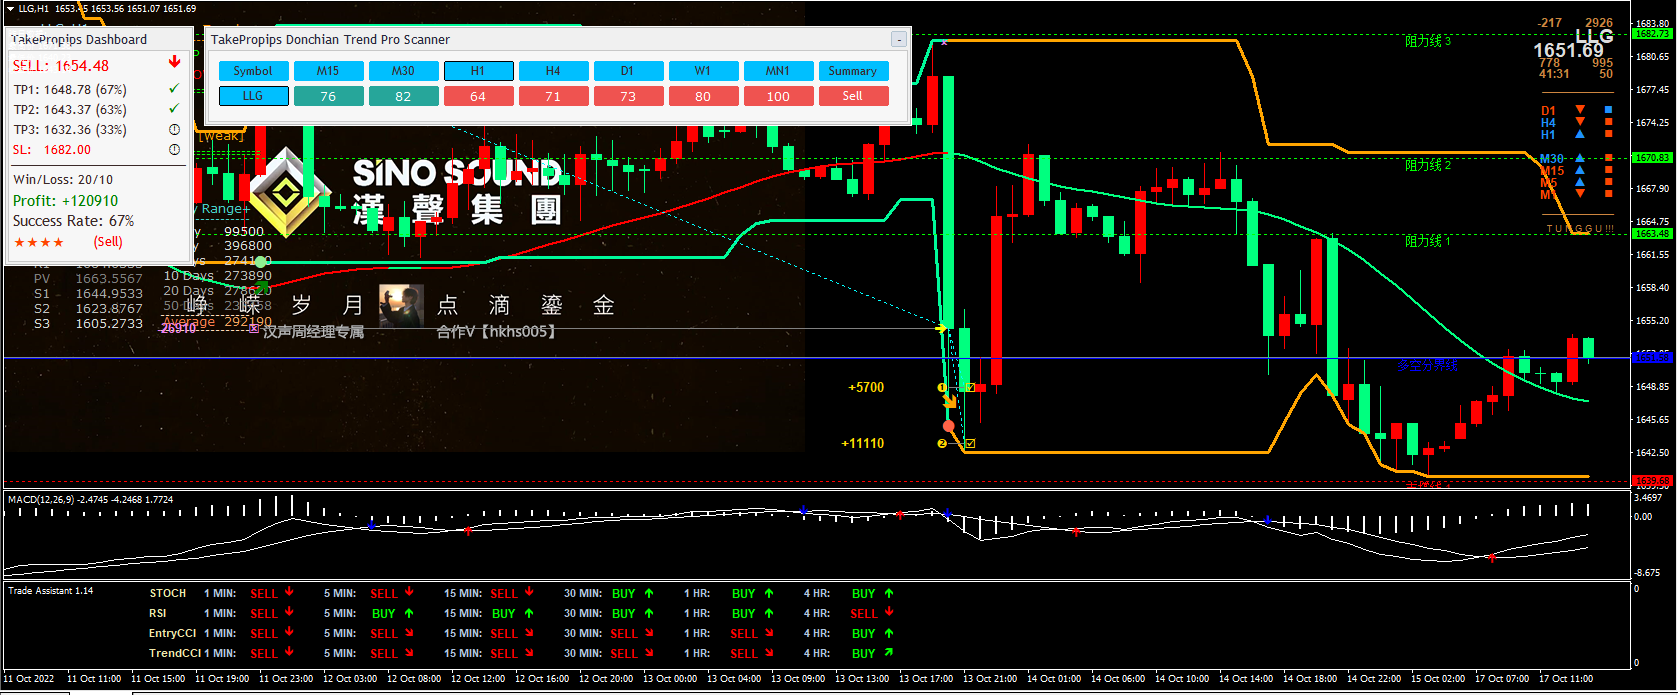1678x695 pixels.
Task: Click the D1 value cell 73
Action: [628, 96]
